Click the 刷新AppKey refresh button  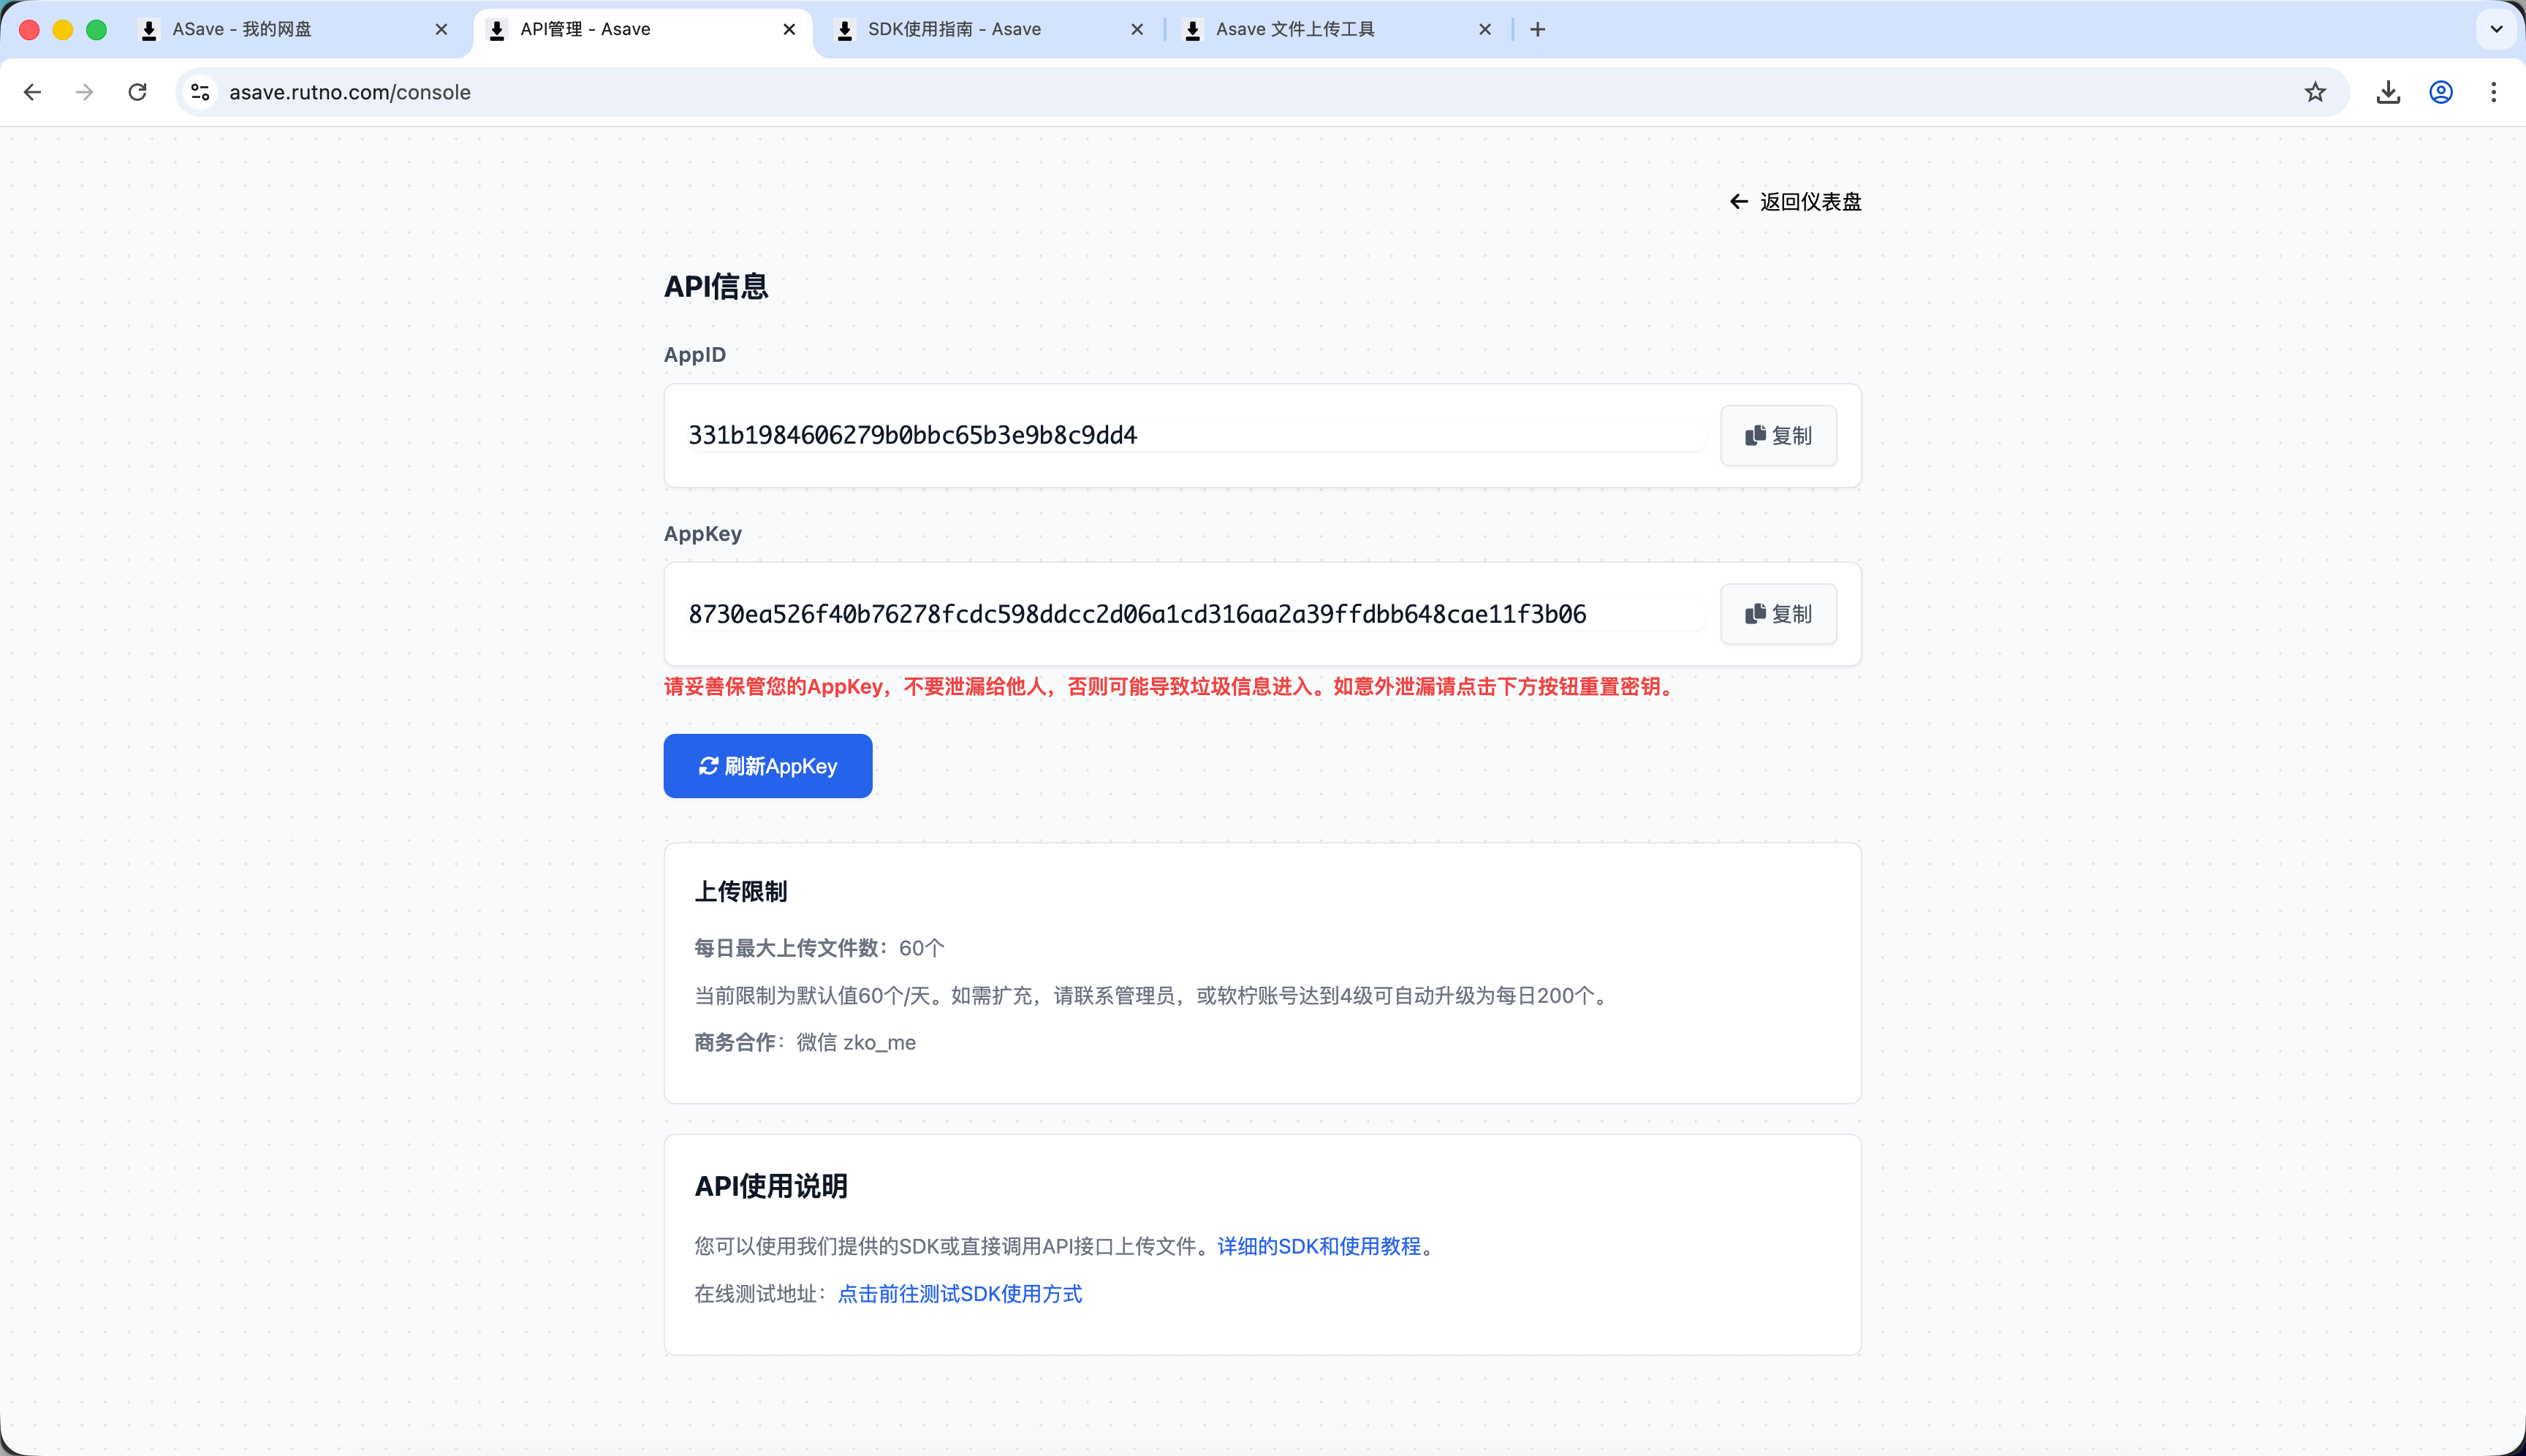[767, 766]
